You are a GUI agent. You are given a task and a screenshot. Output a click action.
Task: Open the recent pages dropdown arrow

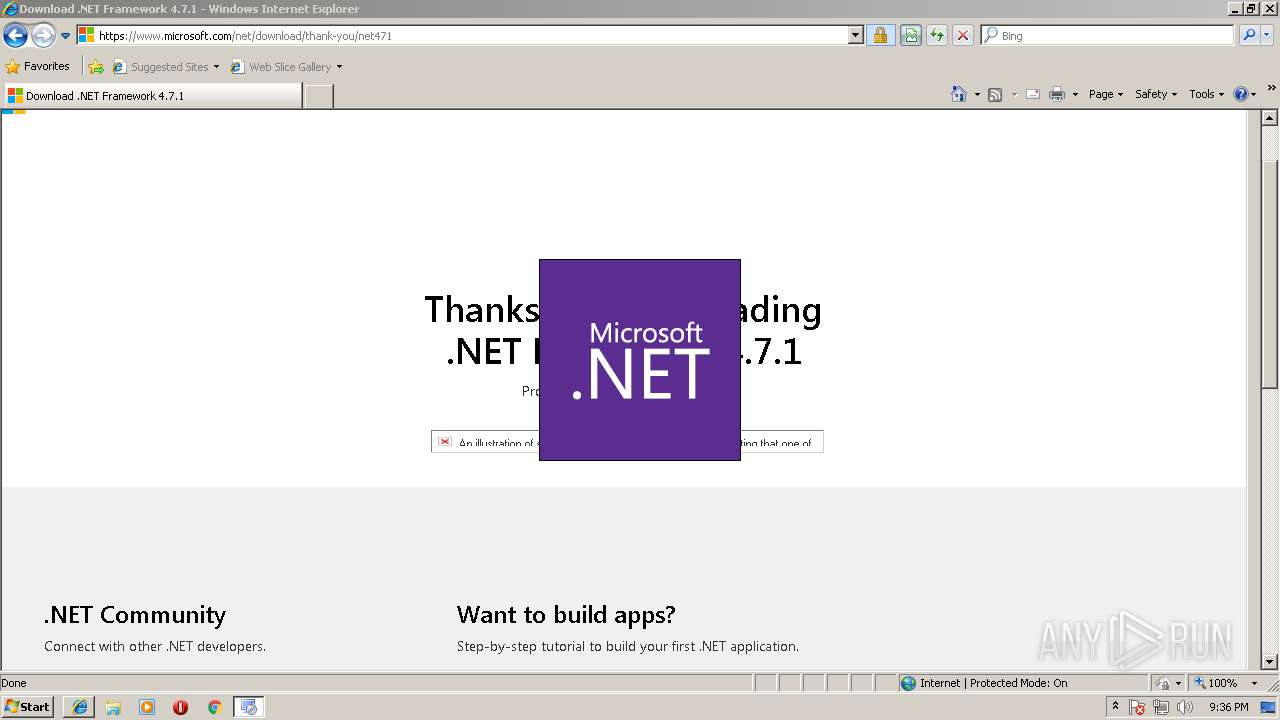[66, 36]
